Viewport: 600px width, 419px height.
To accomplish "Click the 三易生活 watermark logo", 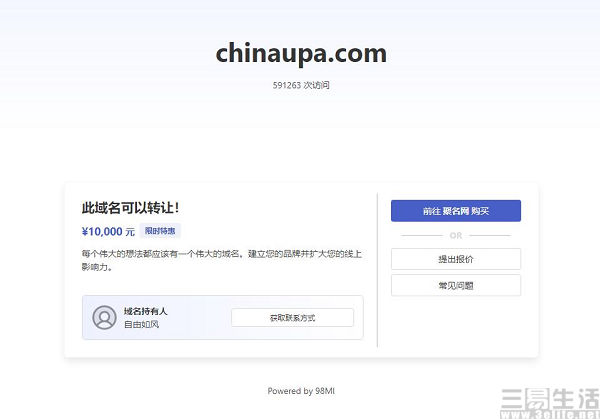I will coord(550,399).
